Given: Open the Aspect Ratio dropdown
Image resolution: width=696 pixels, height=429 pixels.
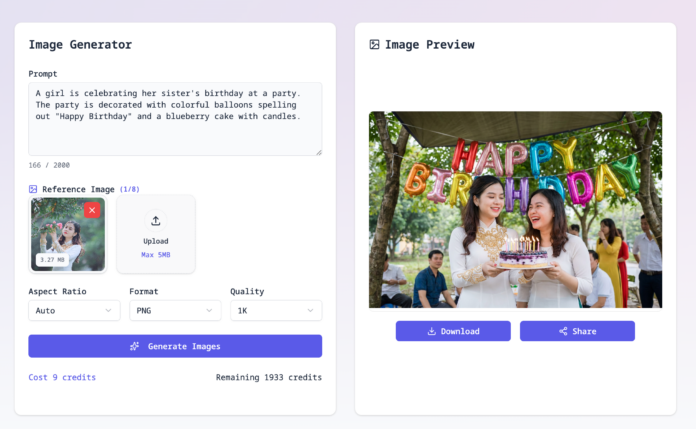Looking at the screenshot, I should pos(74,311).
